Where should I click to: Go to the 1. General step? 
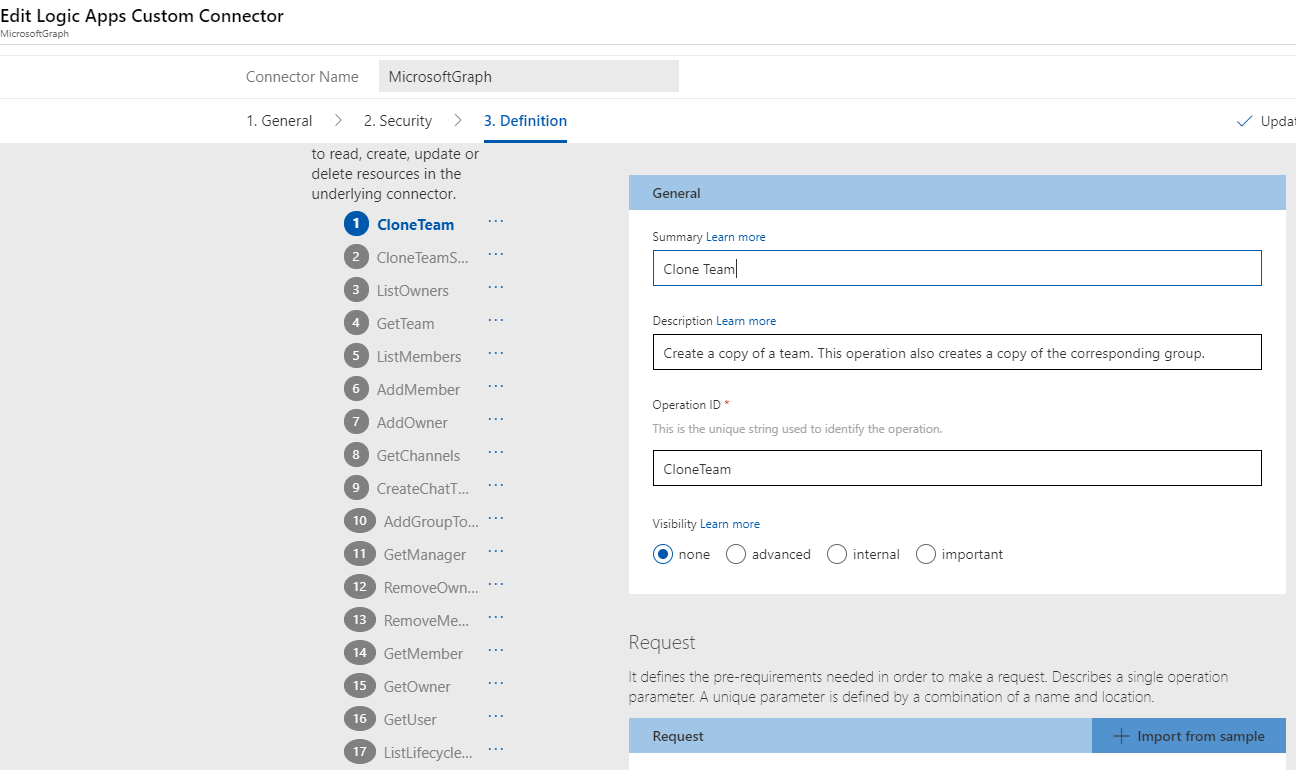pos(279,121)
